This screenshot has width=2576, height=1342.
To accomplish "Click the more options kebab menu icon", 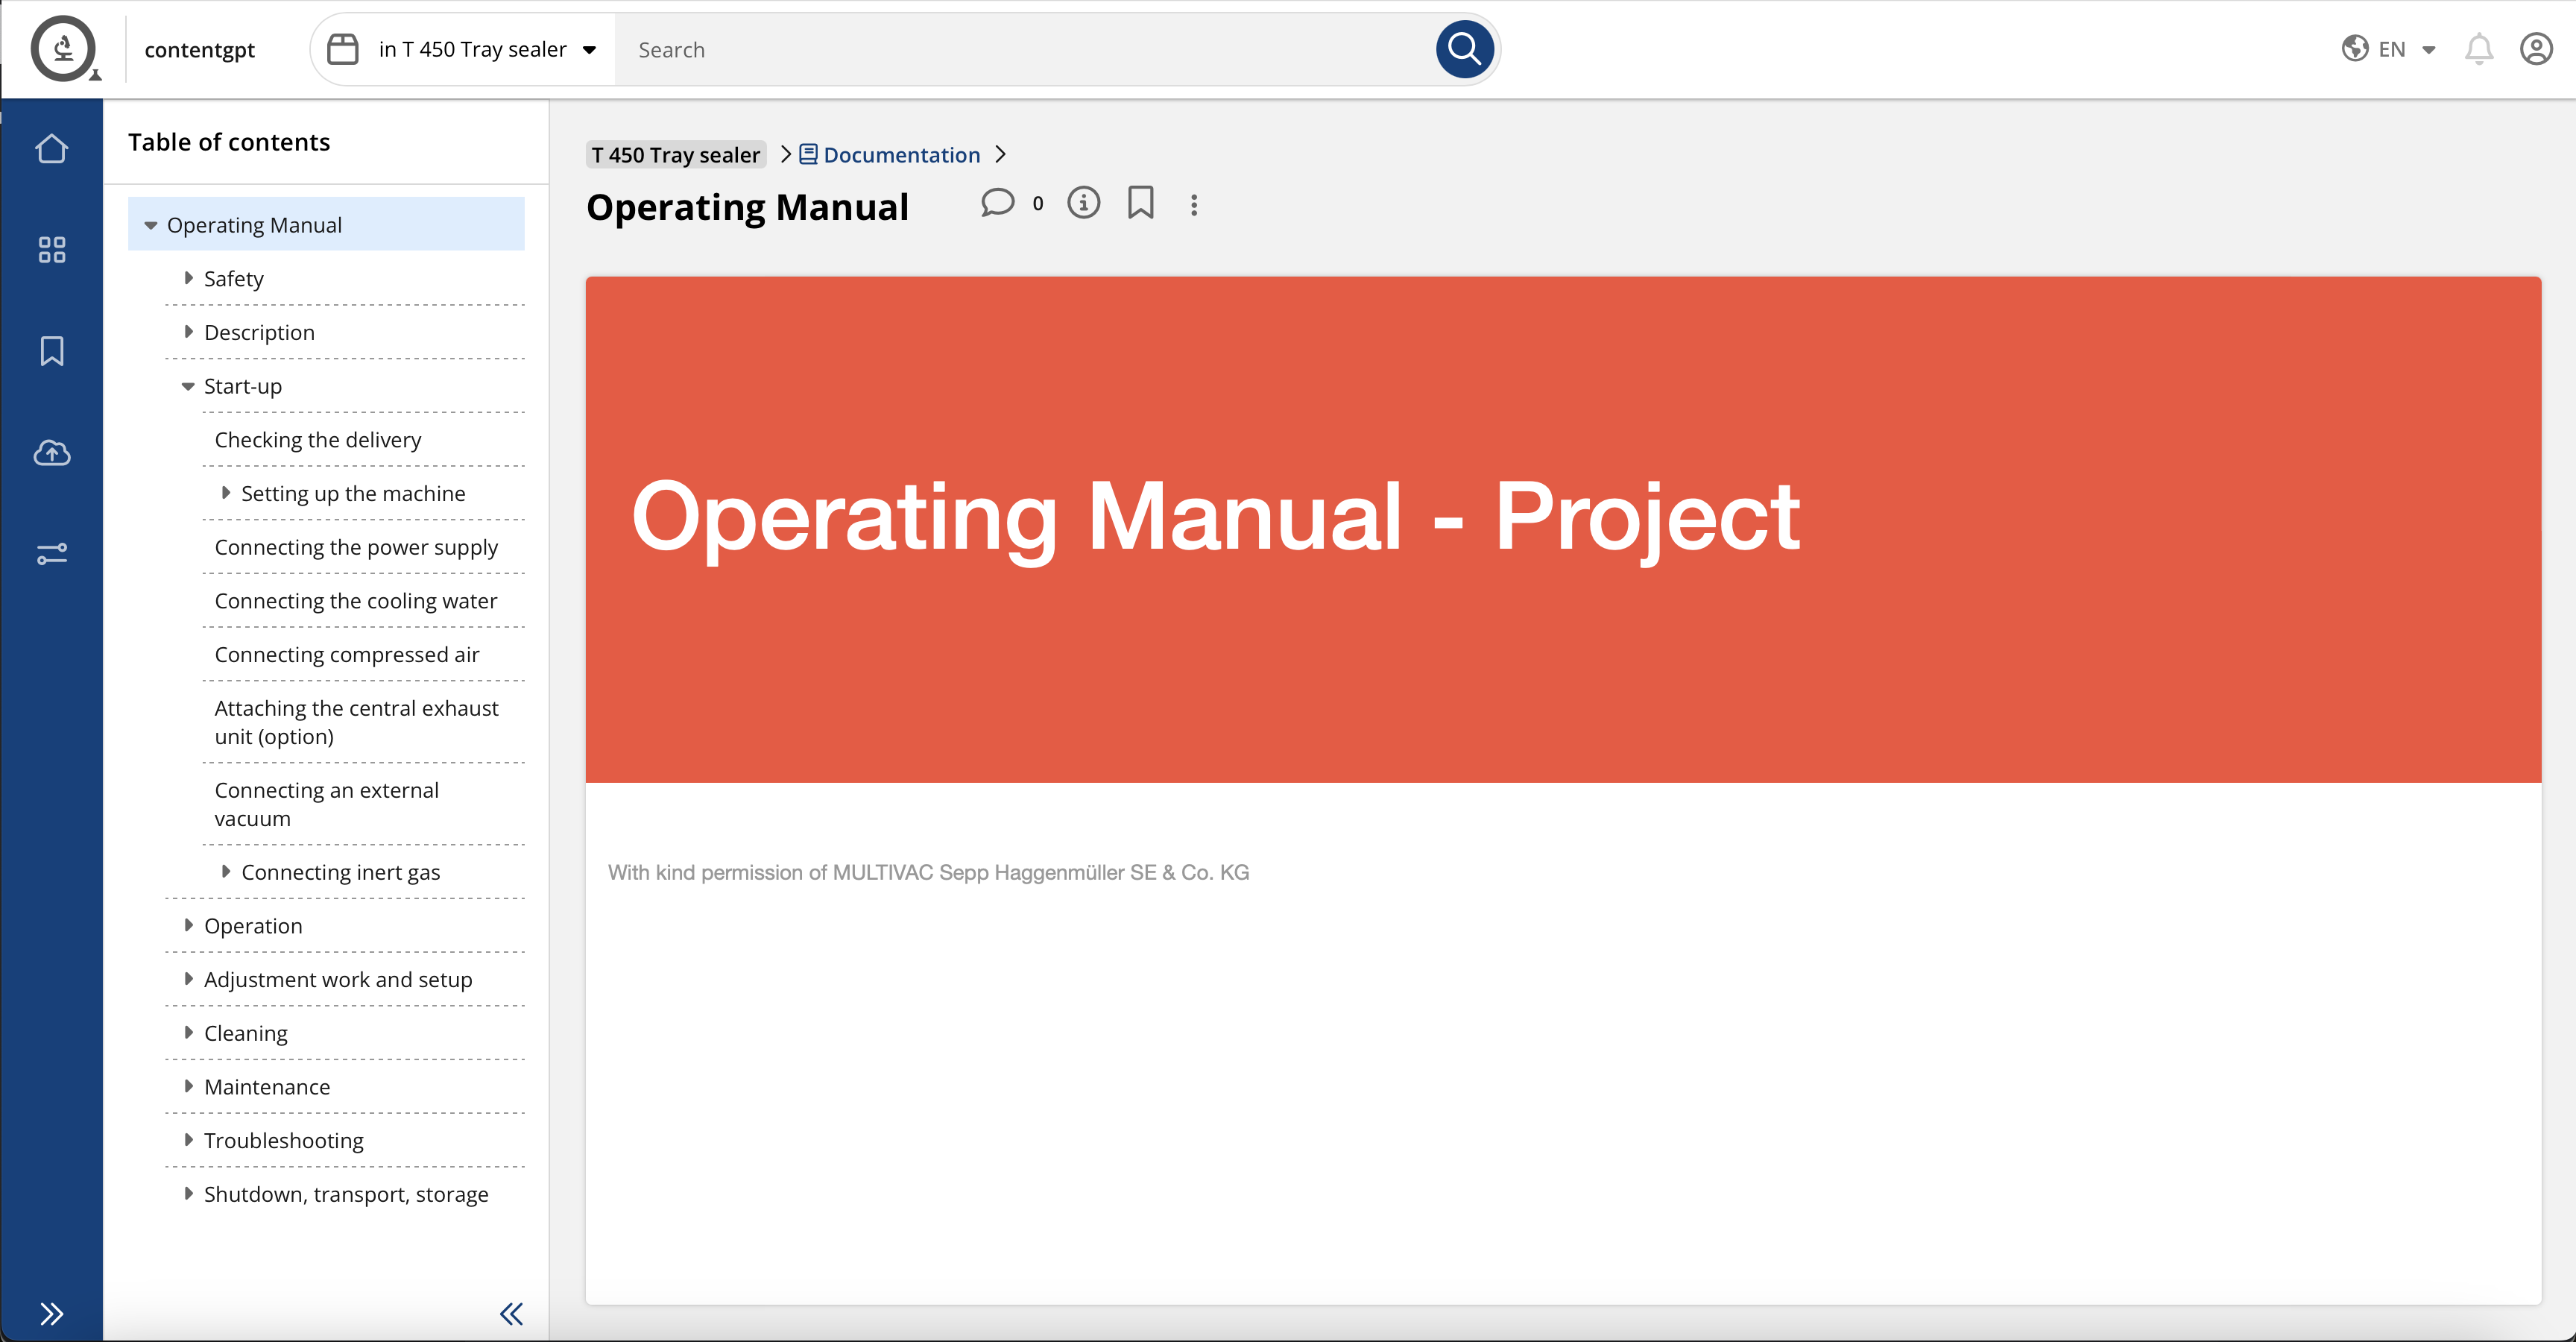I will point(1193,204).
